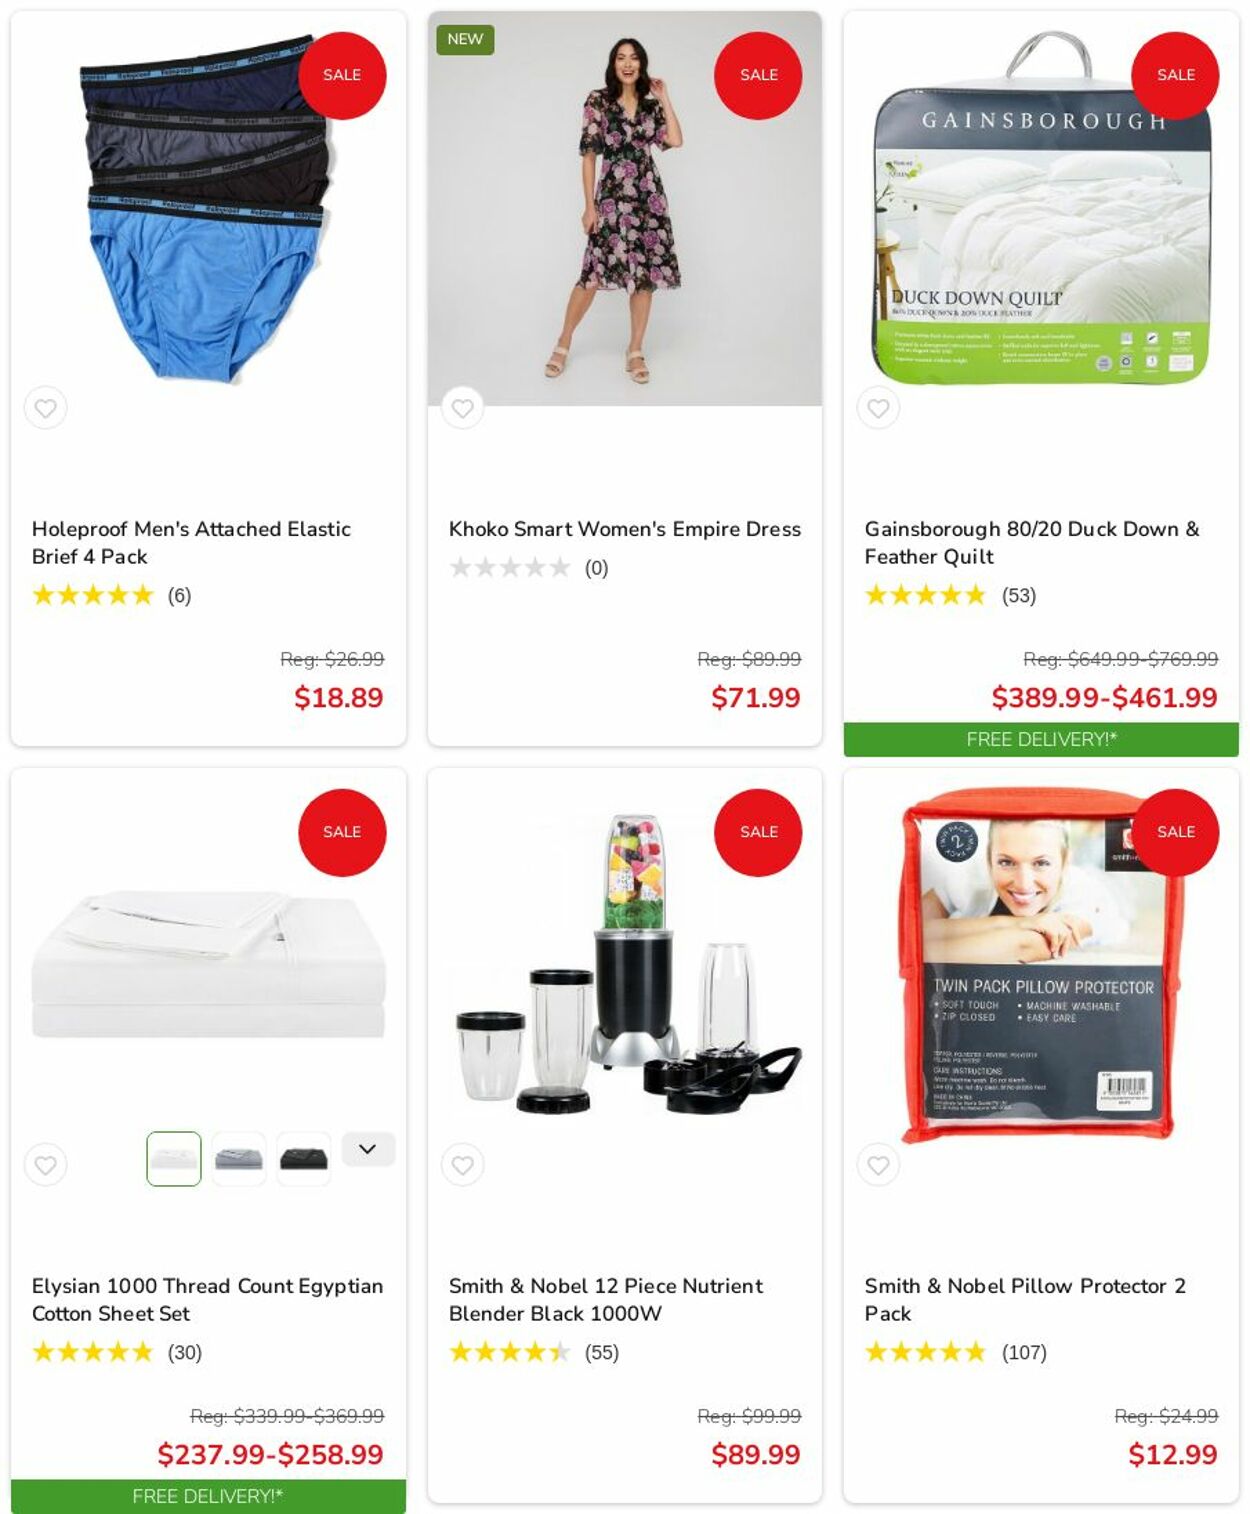Image resolution: width=1250 pixels, height=1514 pixels.
Task: Save Gainsborough Duck Down Quilt to wishlist
Action: pos(878,408)
